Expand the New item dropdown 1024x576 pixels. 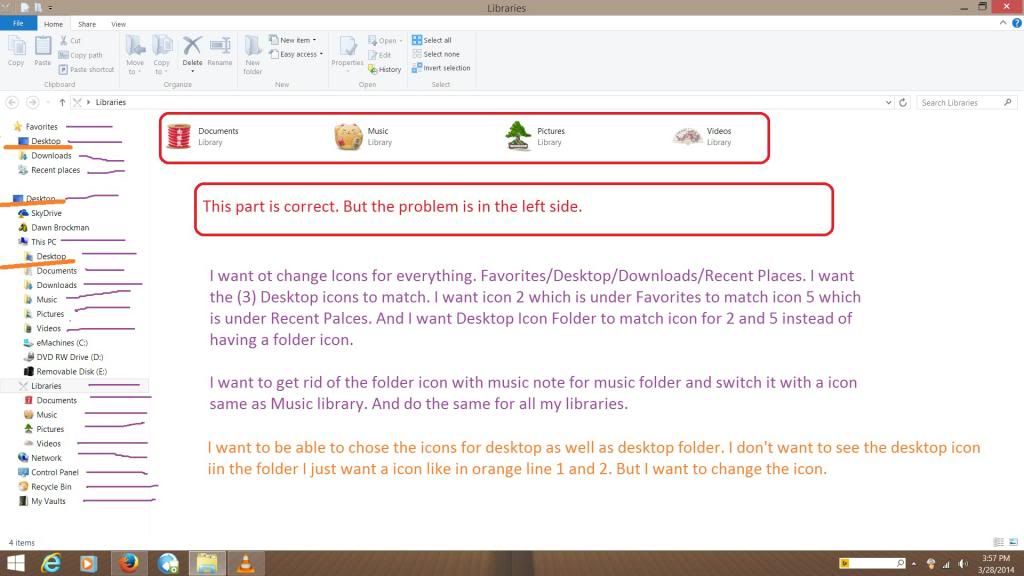tap(296, 39)
